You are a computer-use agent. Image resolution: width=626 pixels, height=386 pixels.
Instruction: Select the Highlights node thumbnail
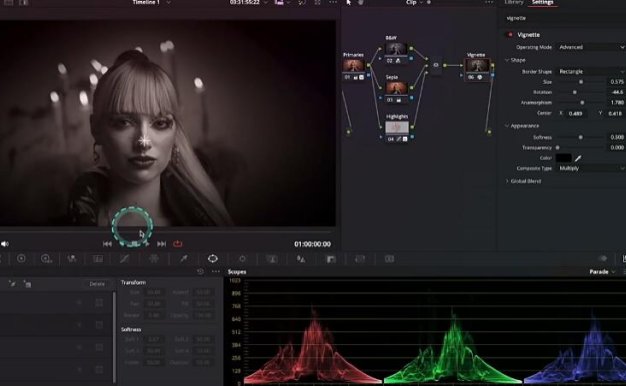[x=397, y=127]
